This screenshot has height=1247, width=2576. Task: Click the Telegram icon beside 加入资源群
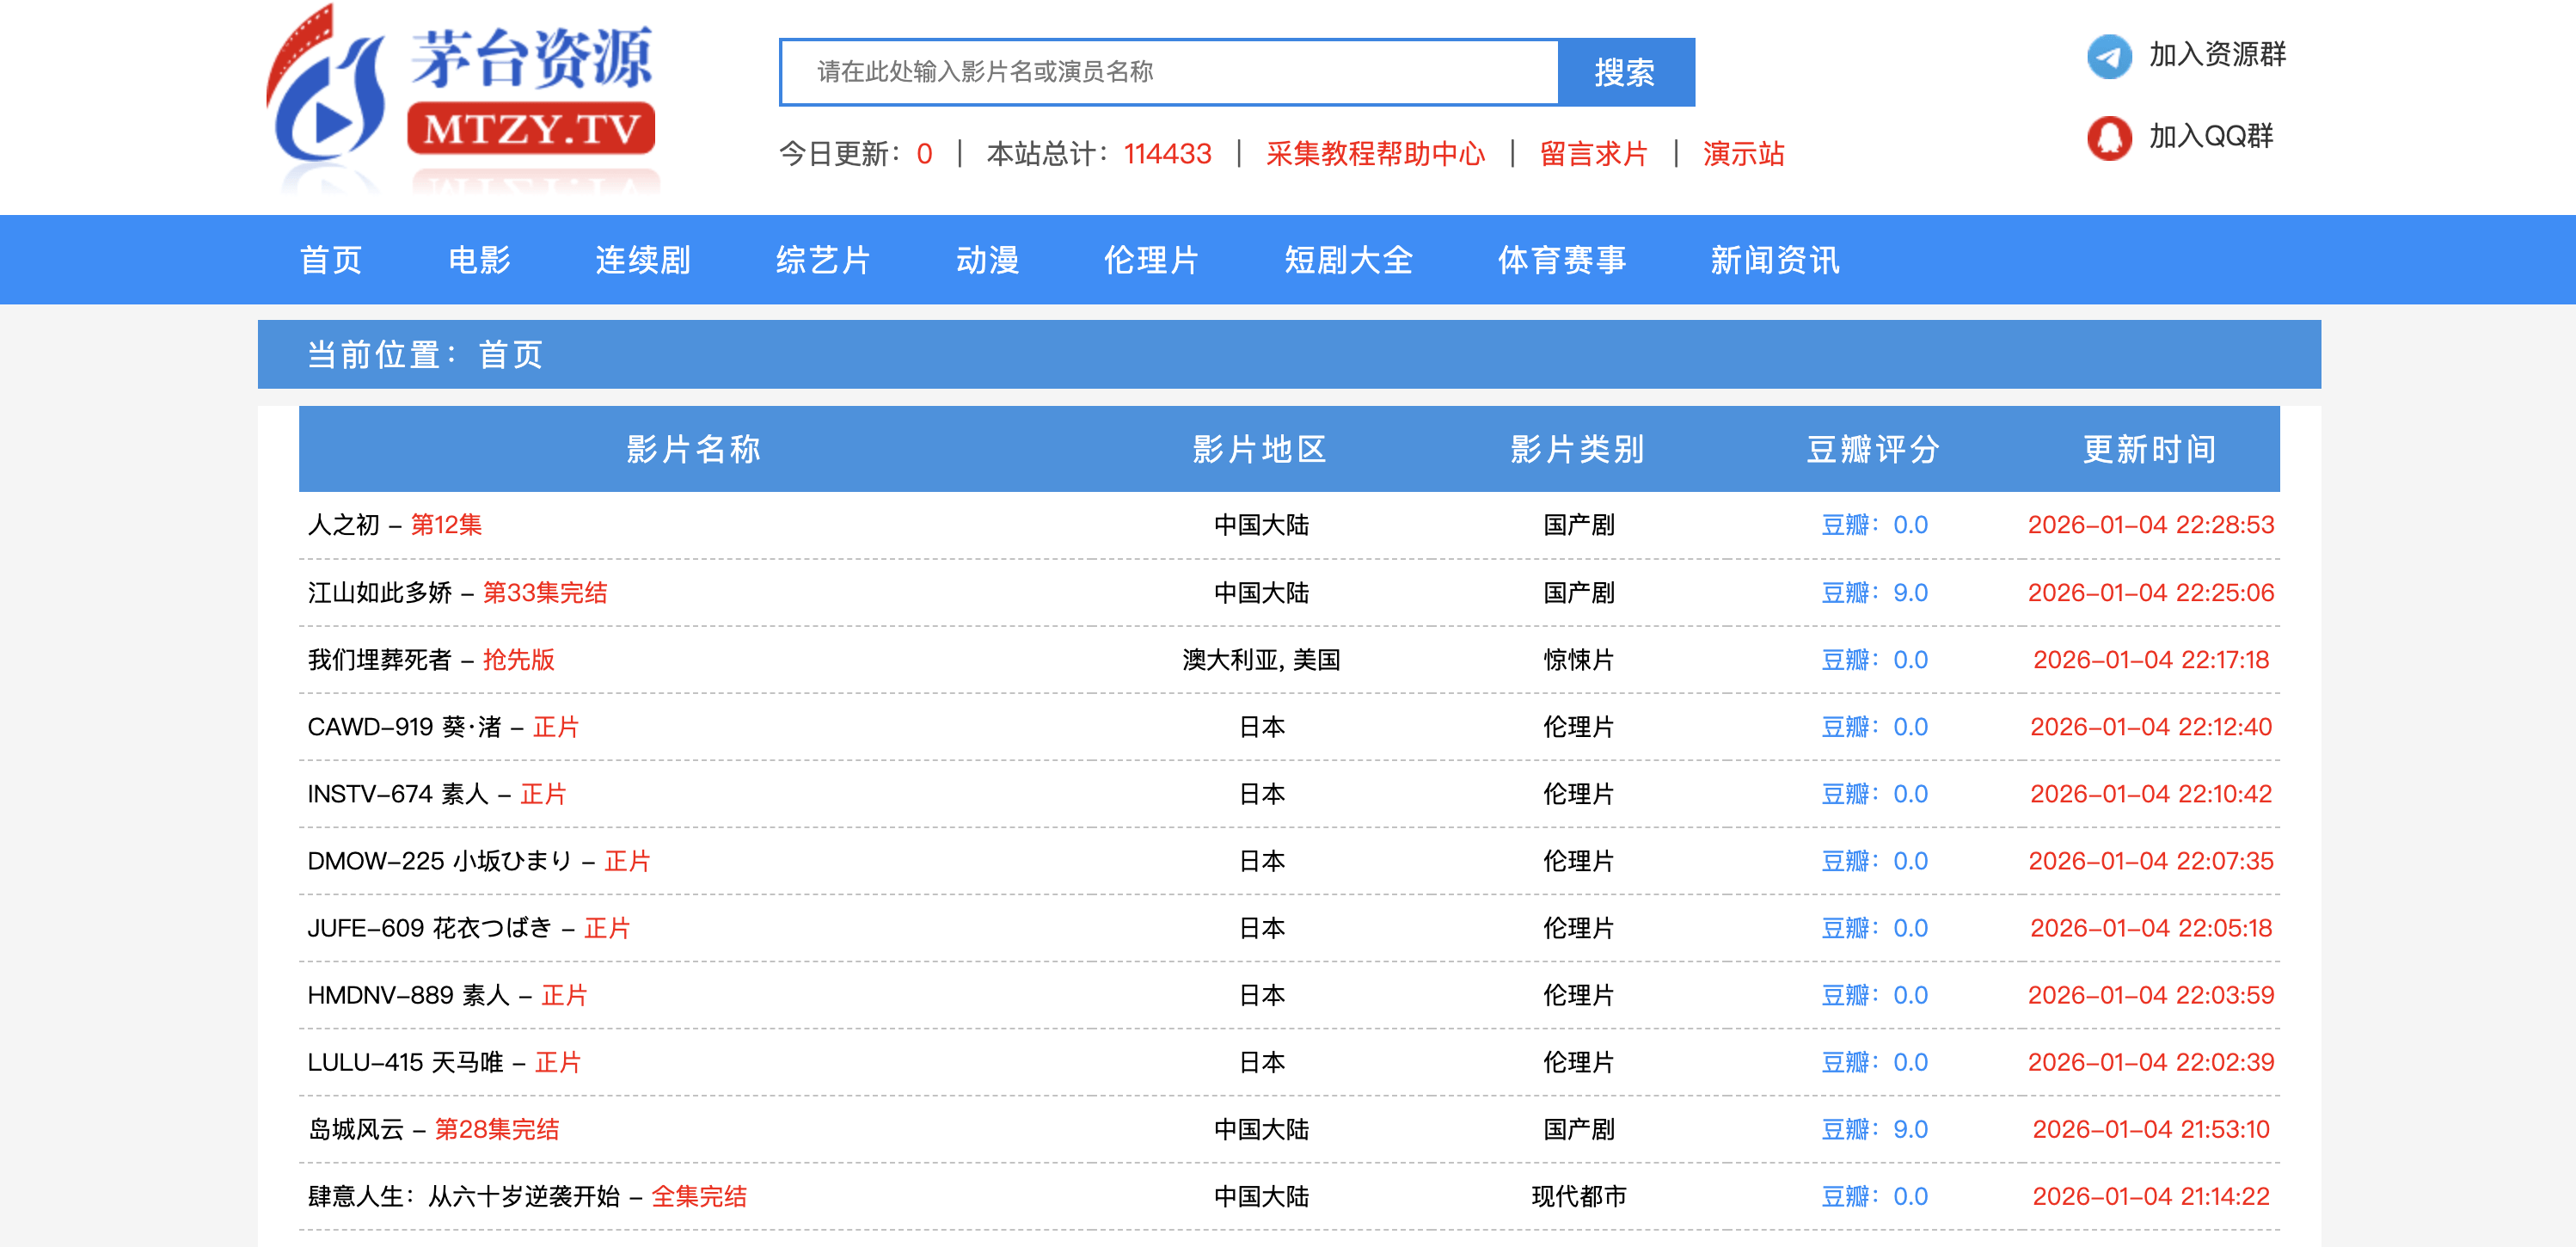tap(2108, 56)
